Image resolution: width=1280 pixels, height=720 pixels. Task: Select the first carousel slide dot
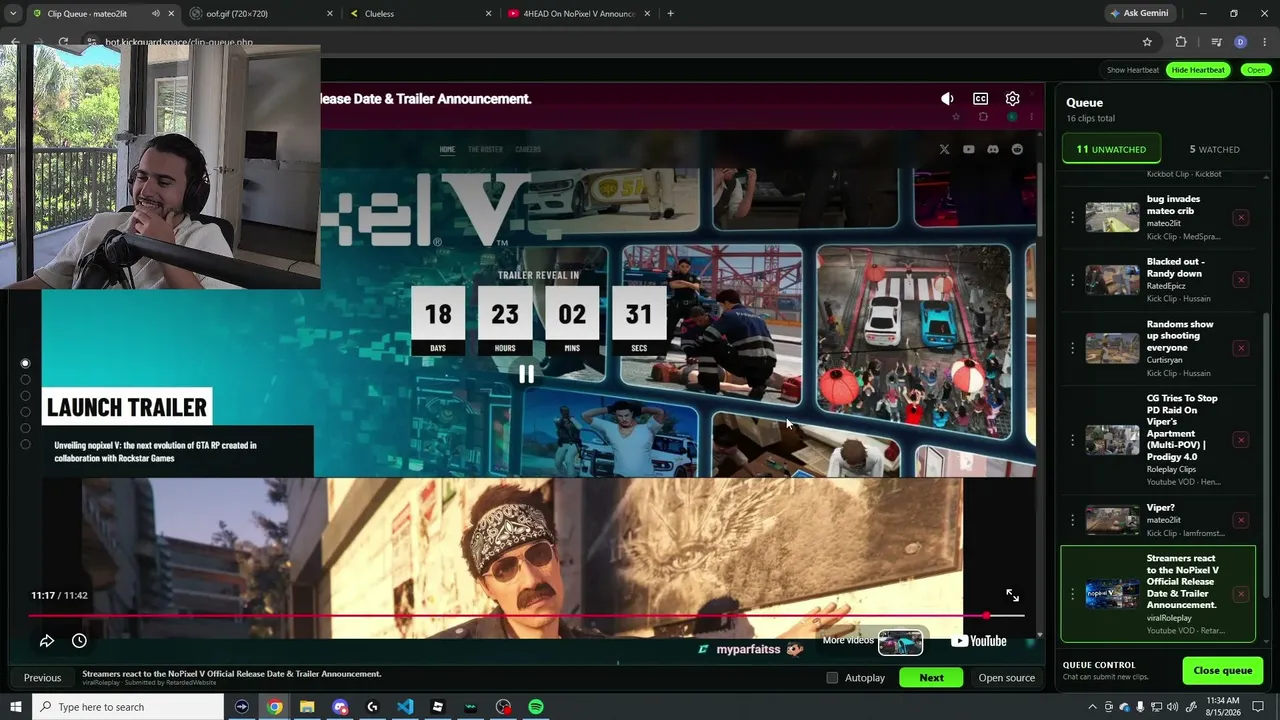(25, 363)
